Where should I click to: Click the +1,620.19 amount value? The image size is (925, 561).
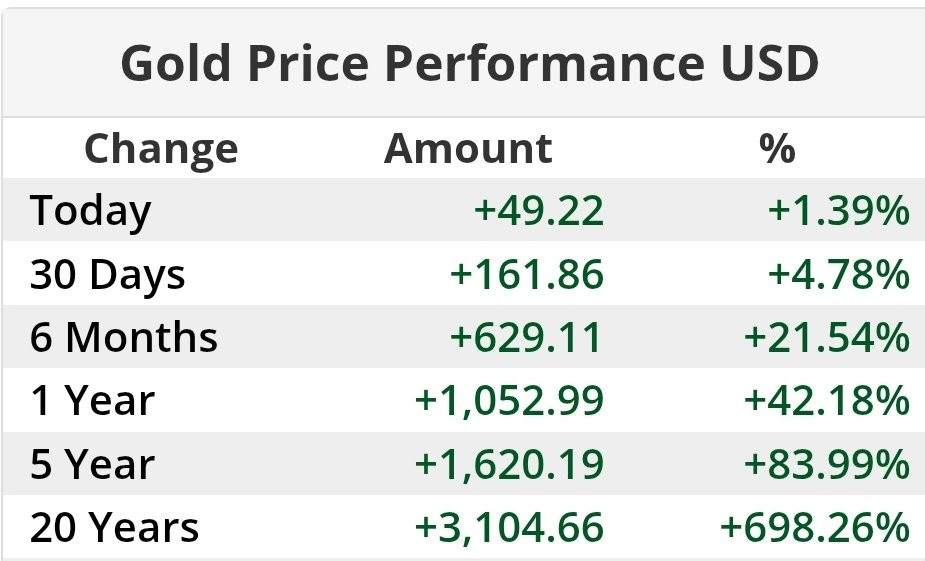pyautogui.click(x=510, y=465)
